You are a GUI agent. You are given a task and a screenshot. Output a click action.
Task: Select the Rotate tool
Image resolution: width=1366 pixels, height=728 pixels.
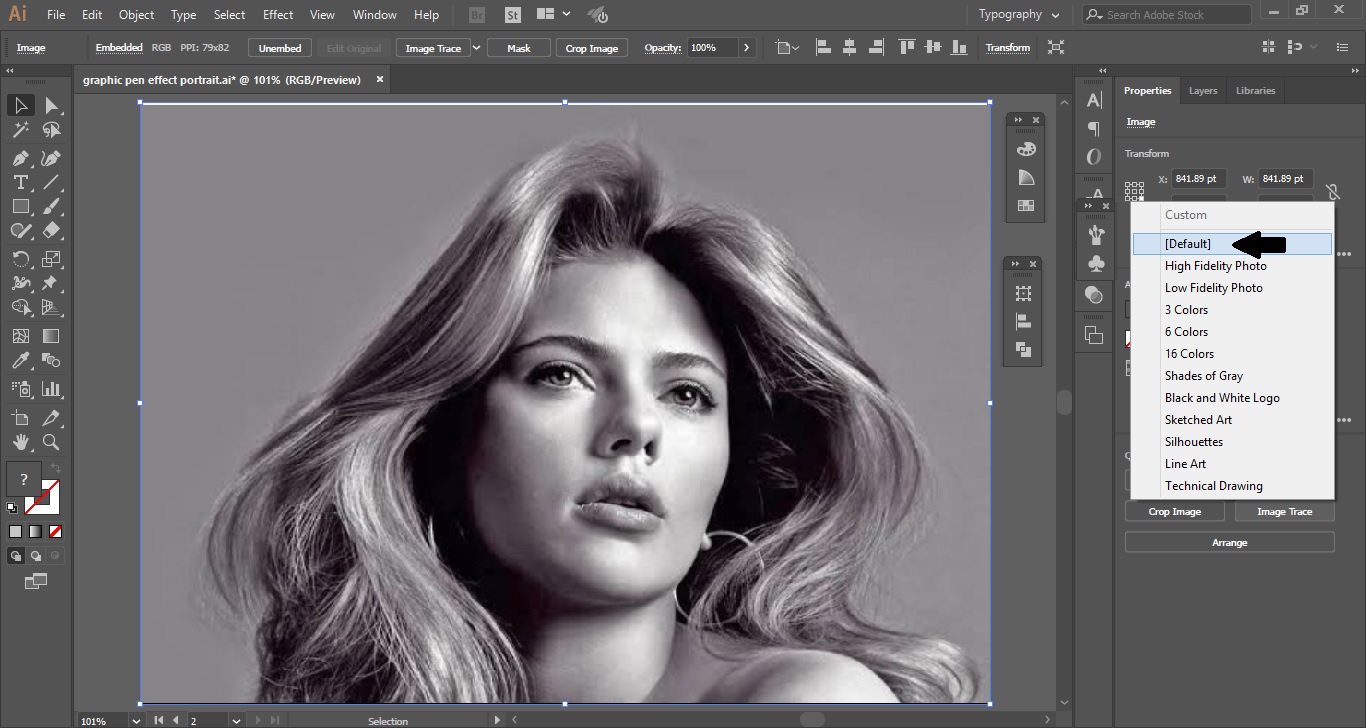(x=20, y=259)
